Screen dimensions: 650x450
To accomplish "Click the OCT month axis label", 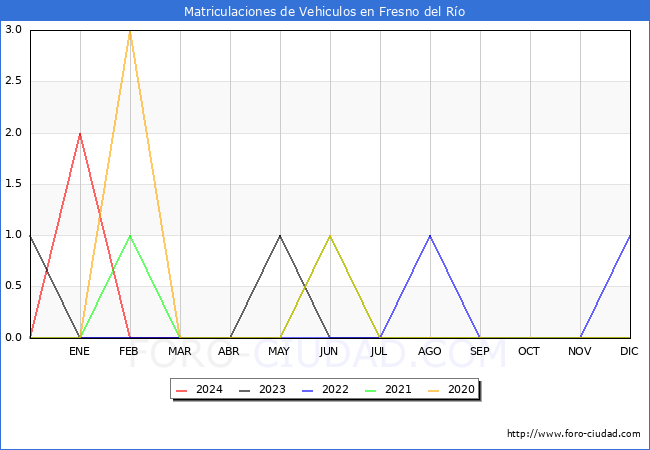I will (529, 351).
